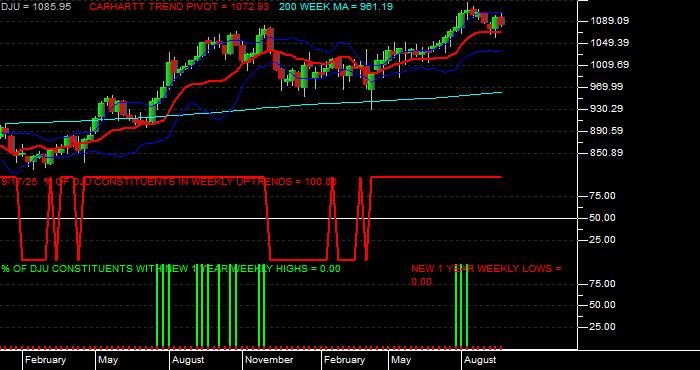The height and width of the screenshot is (370, 700).
Task: Click the first August date marker
Action: [188, 360]
